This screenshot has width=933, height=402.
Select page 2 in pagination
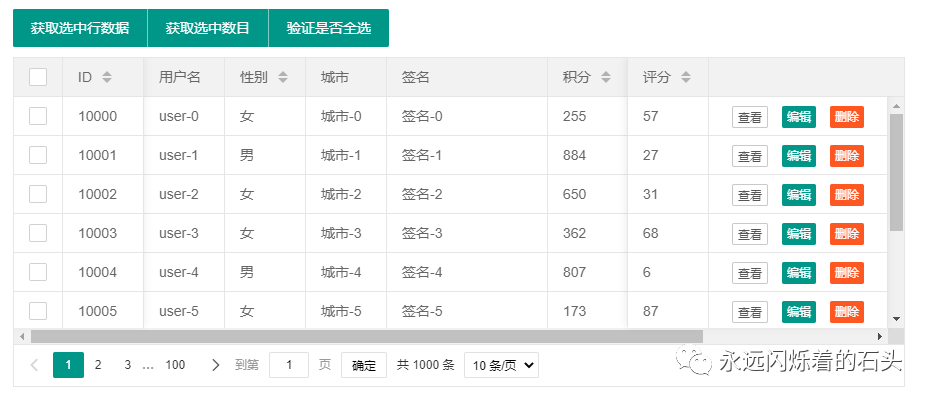tap(98, 365)
